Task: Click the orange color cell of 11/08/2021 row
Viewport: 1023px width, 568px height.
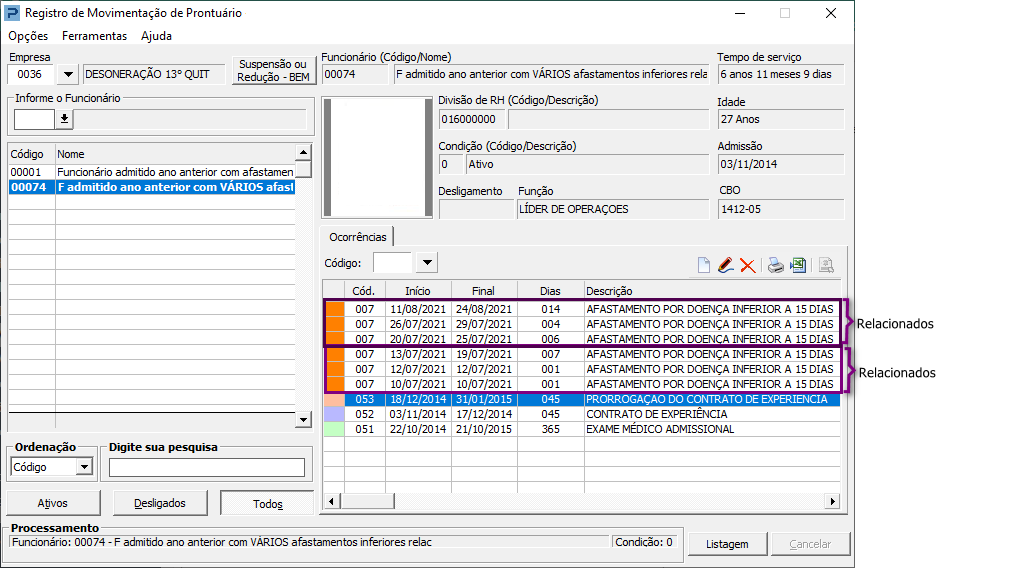Action: [x=335, y=309]
